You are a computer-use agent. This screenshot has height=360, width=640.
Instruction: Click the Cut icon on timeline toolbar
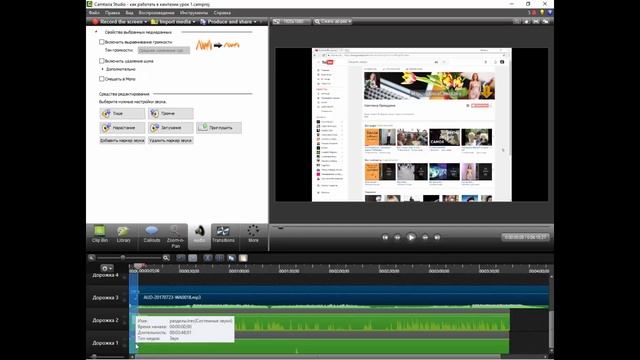coord(208,258)
